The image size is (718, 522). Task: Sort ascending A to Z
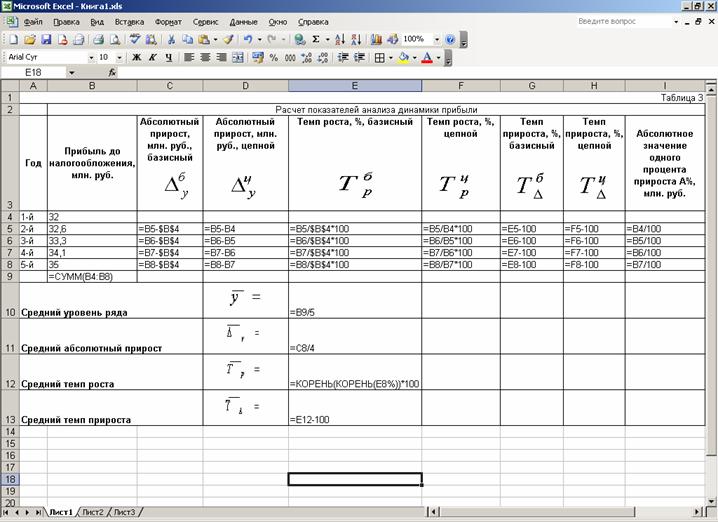click(x=340, y=39)
